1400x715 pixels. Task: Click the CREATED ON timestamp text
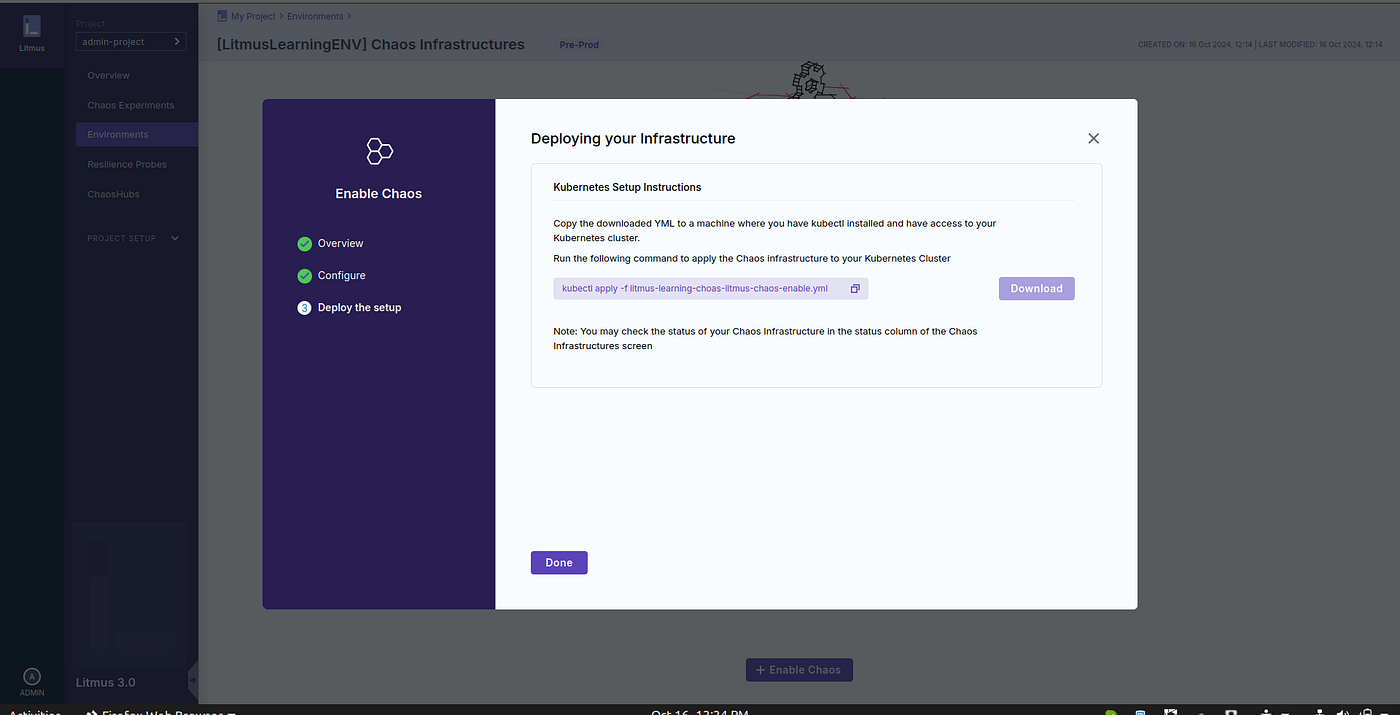[x=1196, y=45]
